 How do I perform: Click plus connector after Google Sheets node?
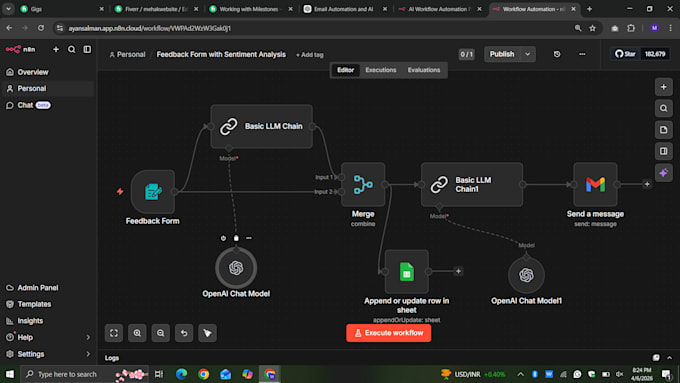tap(458, 272)
